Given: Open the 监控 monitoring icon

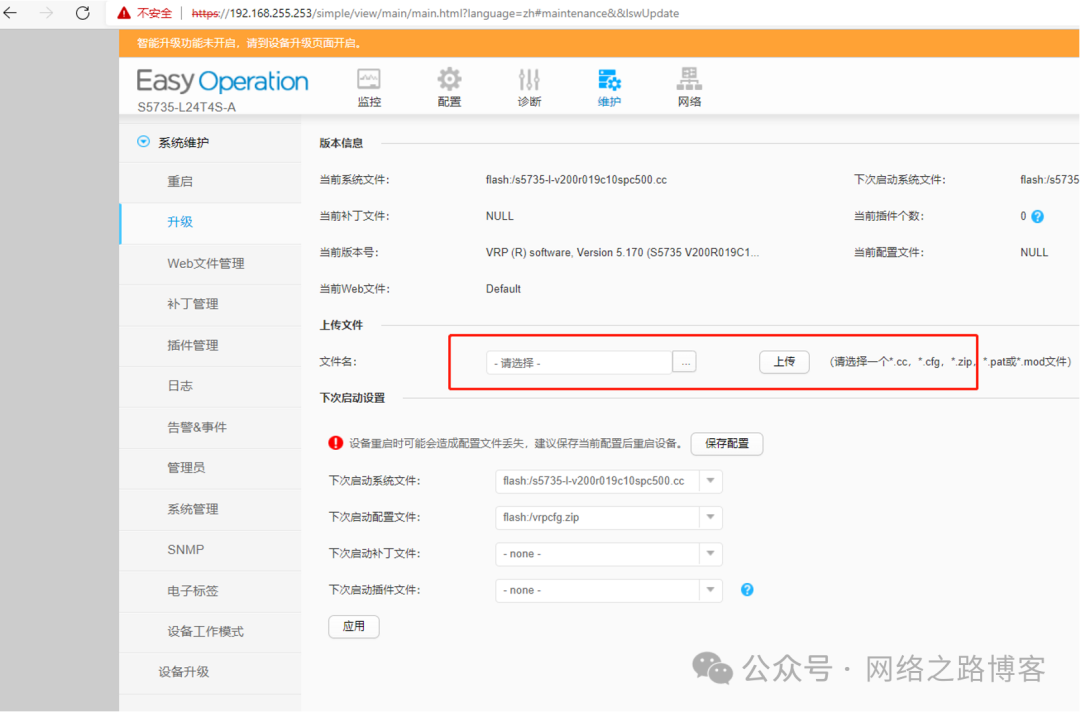Looking at the screenshot, I should [x=369, y=80].
